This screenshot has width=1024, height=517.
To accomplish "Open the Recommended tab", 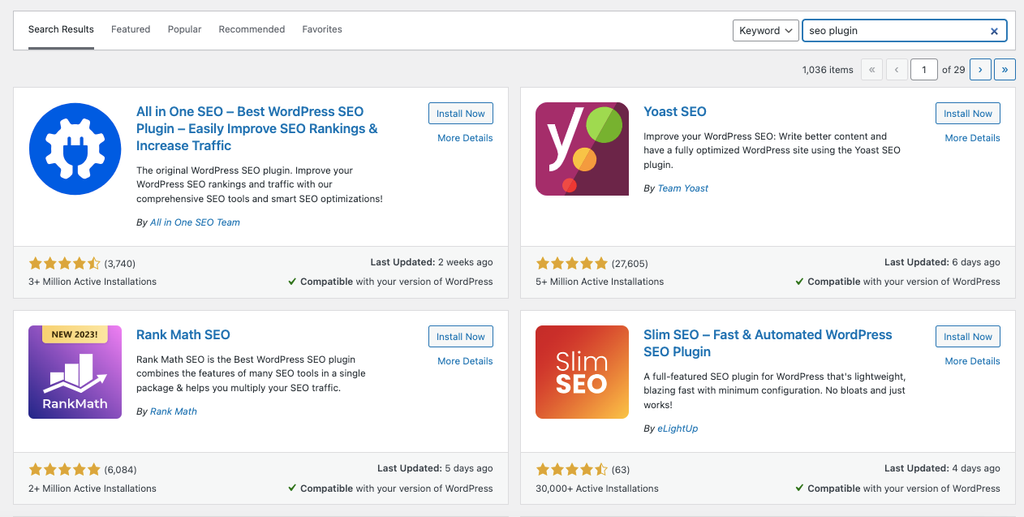I will point(251,29).
